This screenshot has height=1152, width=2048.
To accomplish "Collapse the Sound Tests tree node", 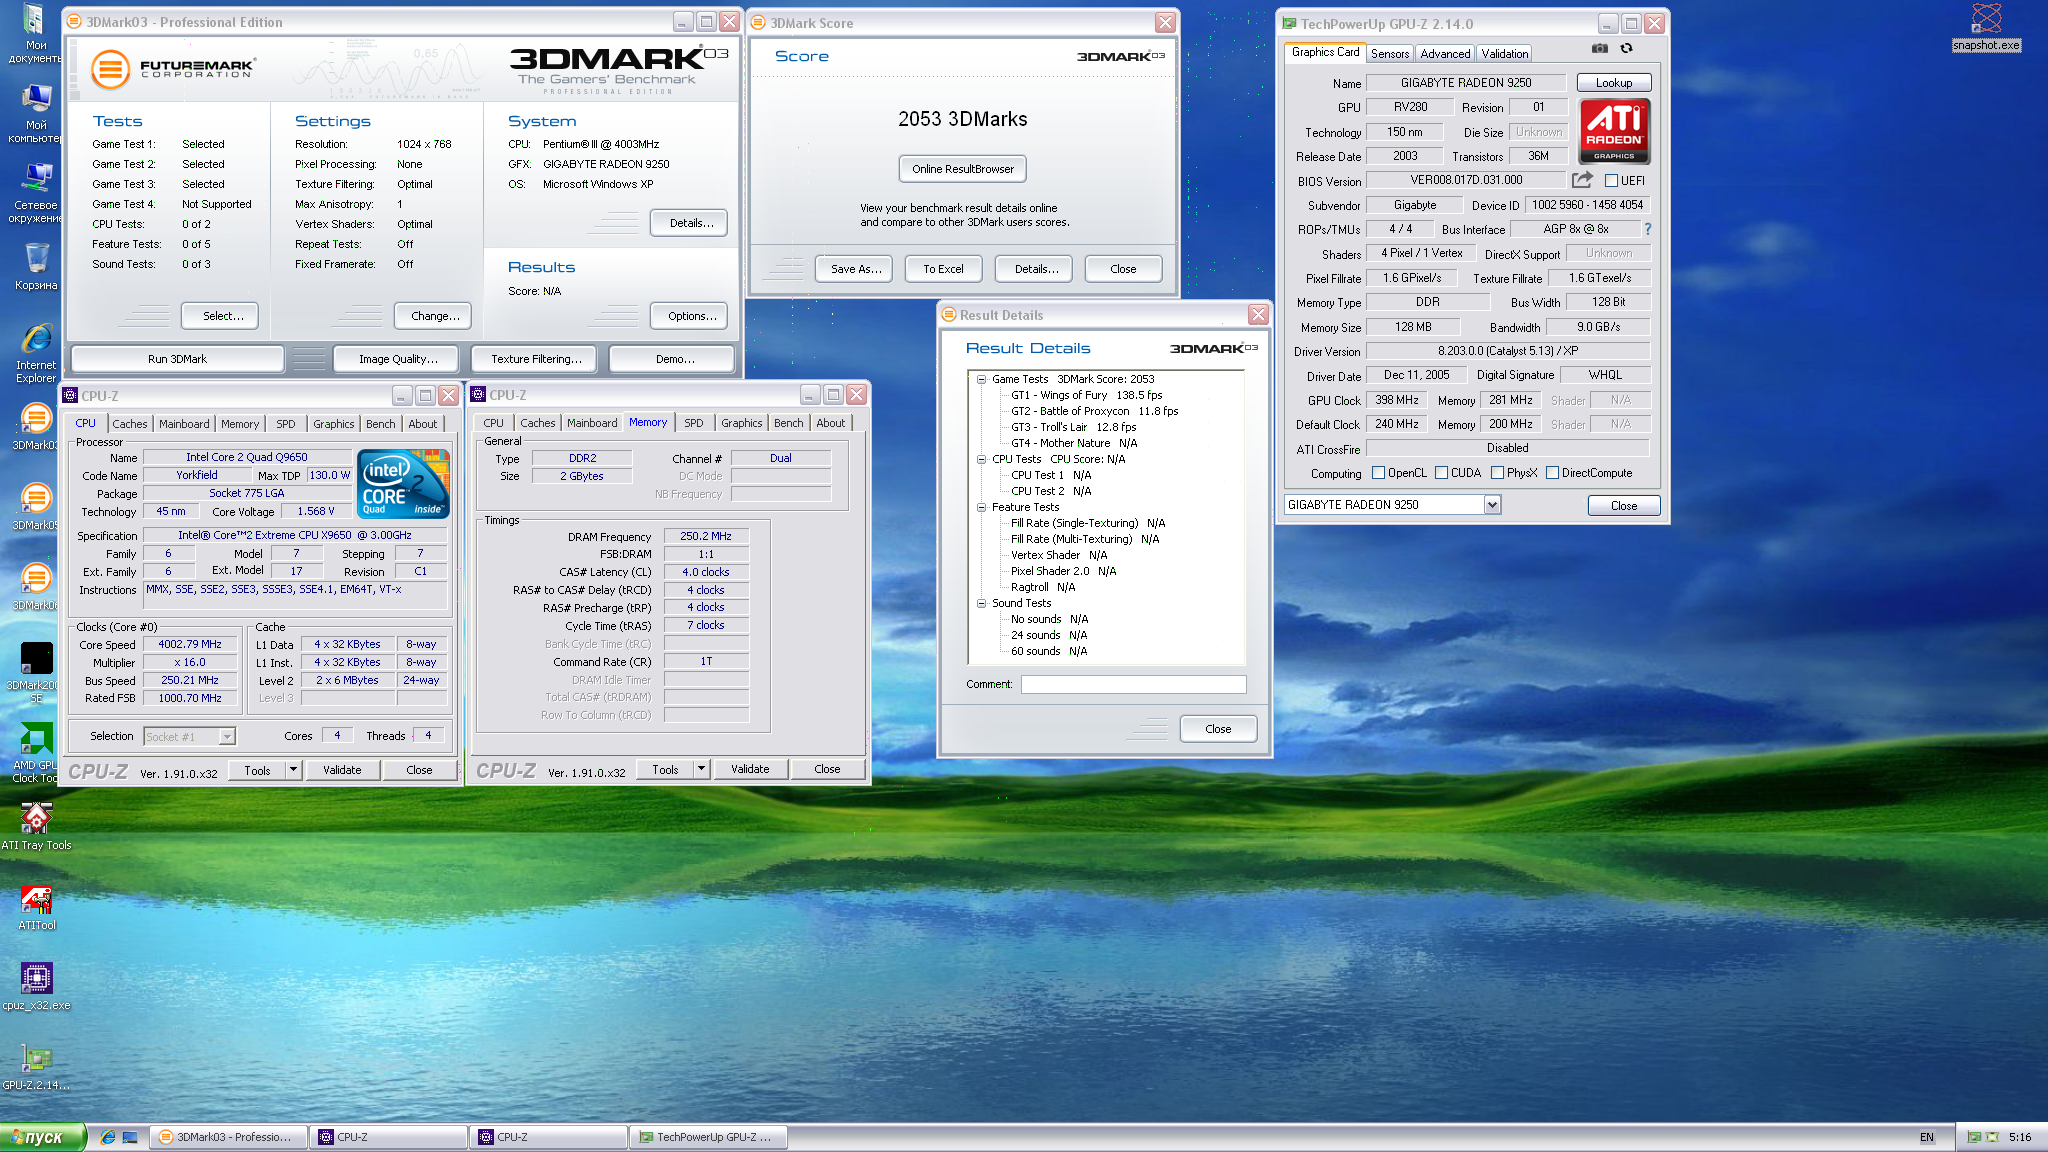I will 981,603.
